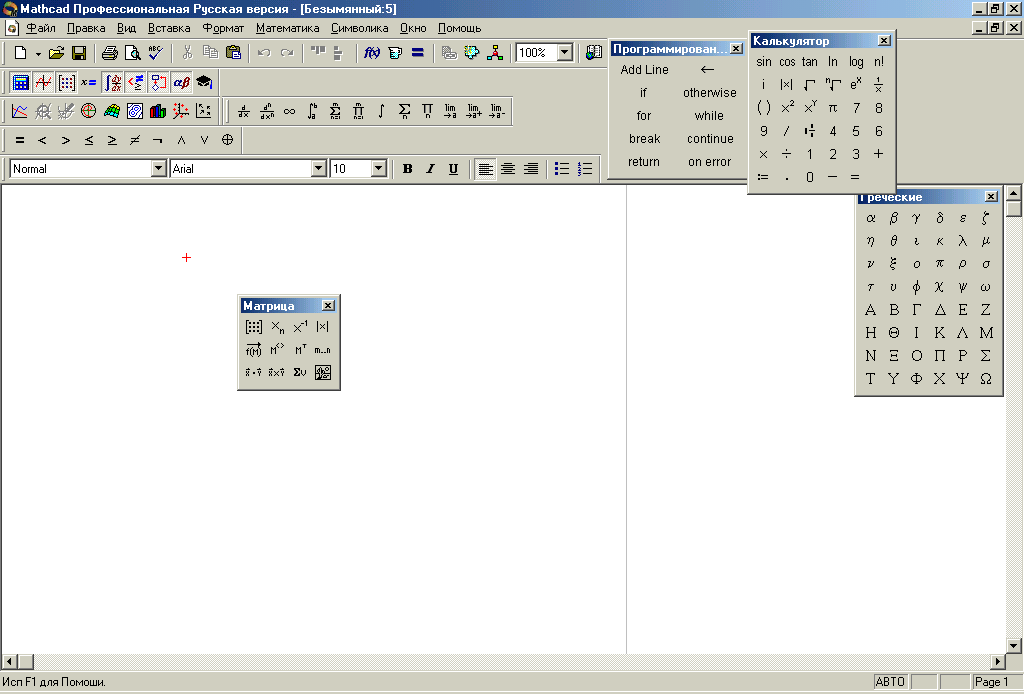
Task: Insert the capital Omega letter
Action: click(985, 379)
